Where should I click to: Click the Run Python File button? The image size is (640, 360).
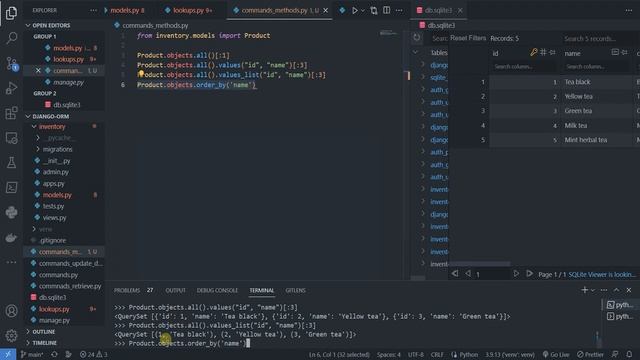tap(354, 10)
